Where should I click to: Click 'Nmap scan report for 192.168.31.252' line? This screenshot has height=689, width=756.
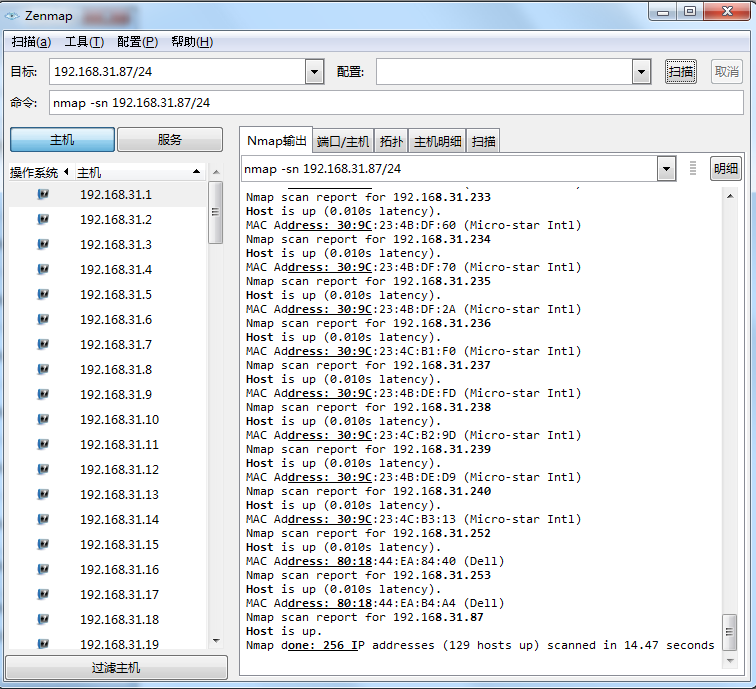(368, 533)
